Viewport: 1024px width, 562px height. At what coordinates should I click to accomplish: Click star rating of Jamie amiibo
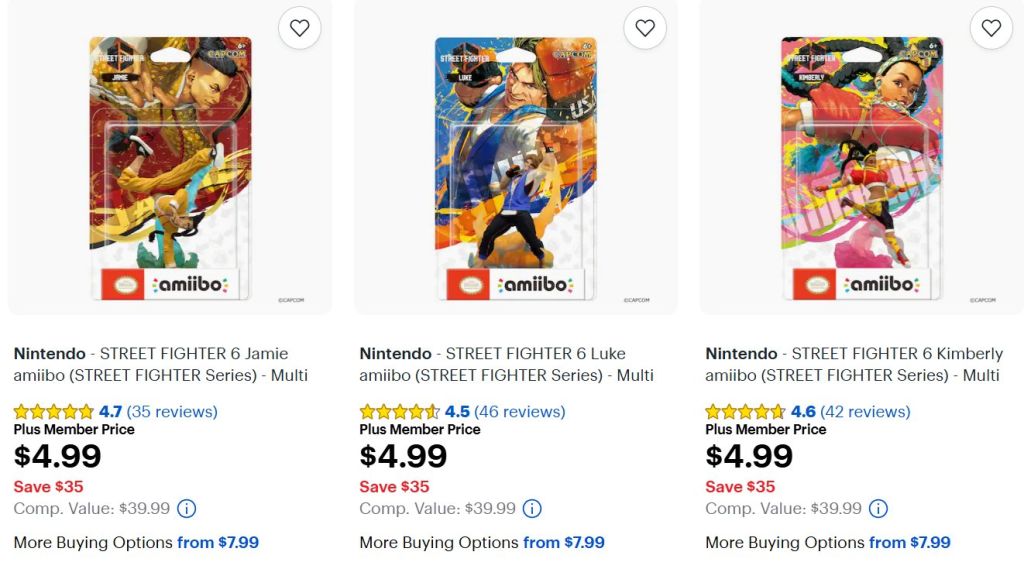(54, 412)
